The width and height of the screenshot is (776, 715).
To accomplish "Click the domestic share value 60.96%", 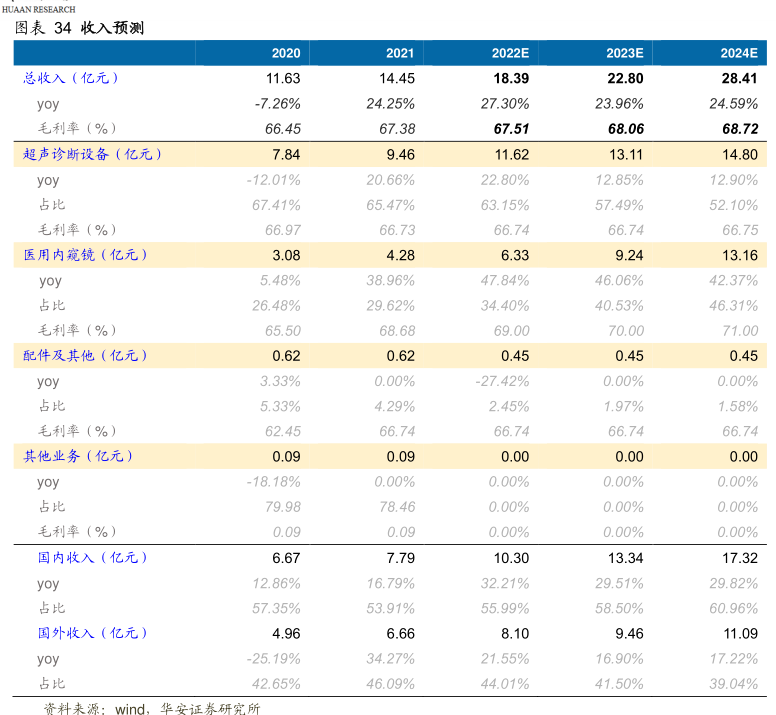I will (733, 609).
